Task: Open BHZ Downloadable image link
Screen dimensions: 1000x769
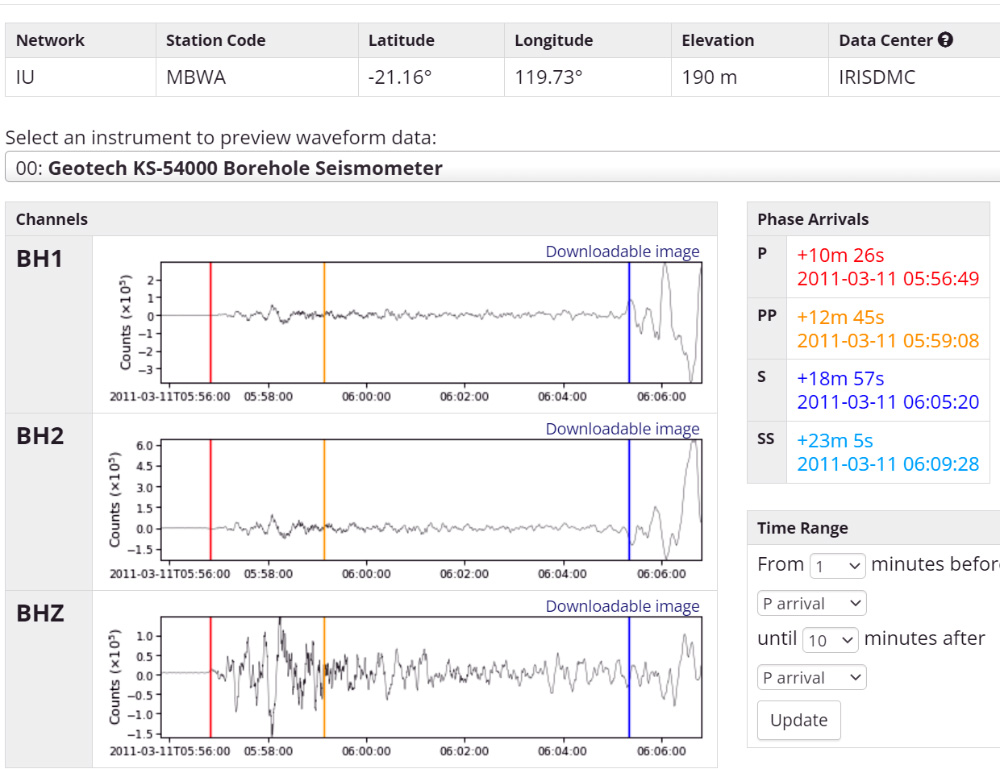Action: point(622,606)
